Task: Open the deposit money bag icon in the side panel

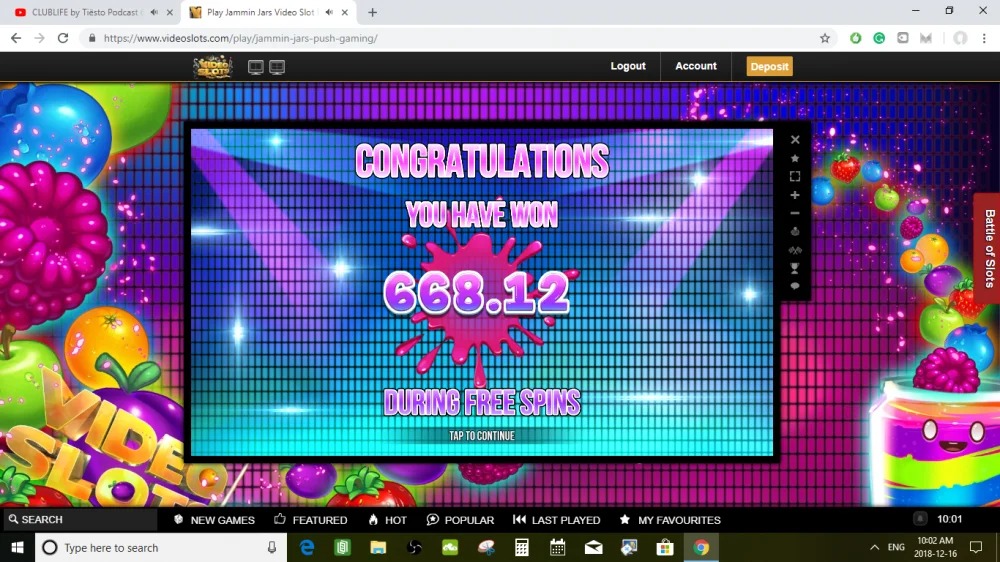Action: pyautogui.click(x=795, y=232)
